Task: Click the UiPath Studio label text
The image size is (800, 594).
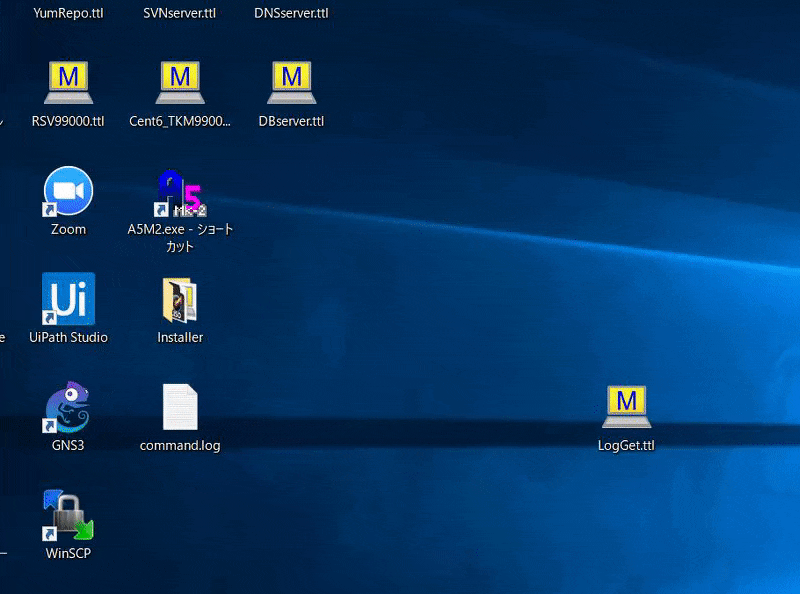Action: tap(68, 337)
